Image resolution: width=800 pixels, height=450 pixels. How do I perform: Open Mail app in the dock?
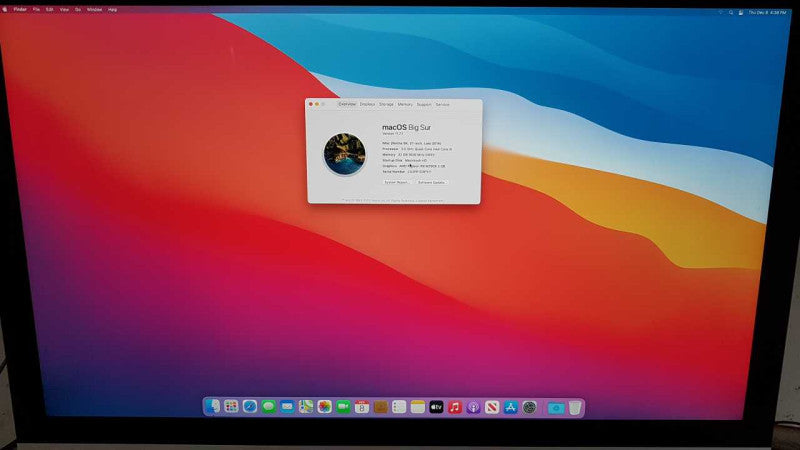(x=287, y=407)
